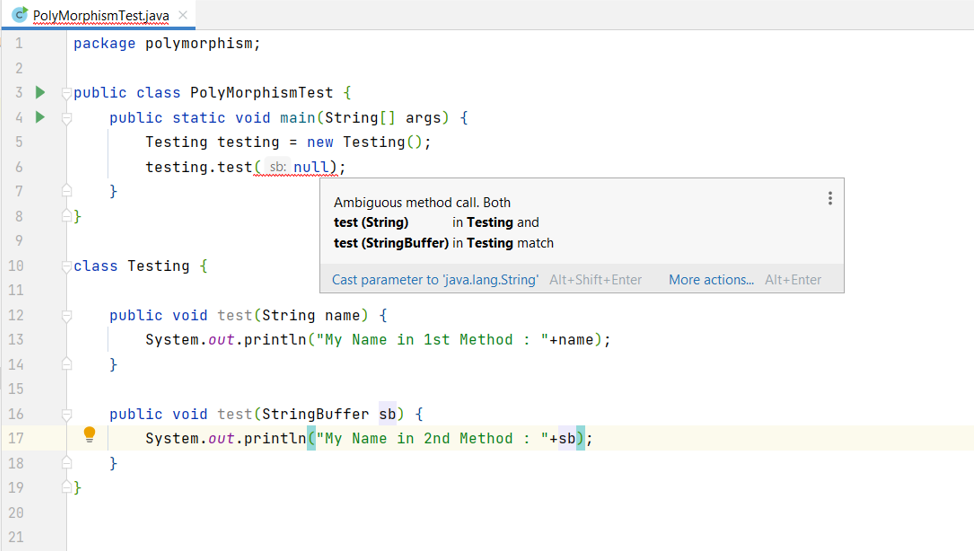Click 'test (StringBuffer)' in the tooltip

(x=391, y=243)
